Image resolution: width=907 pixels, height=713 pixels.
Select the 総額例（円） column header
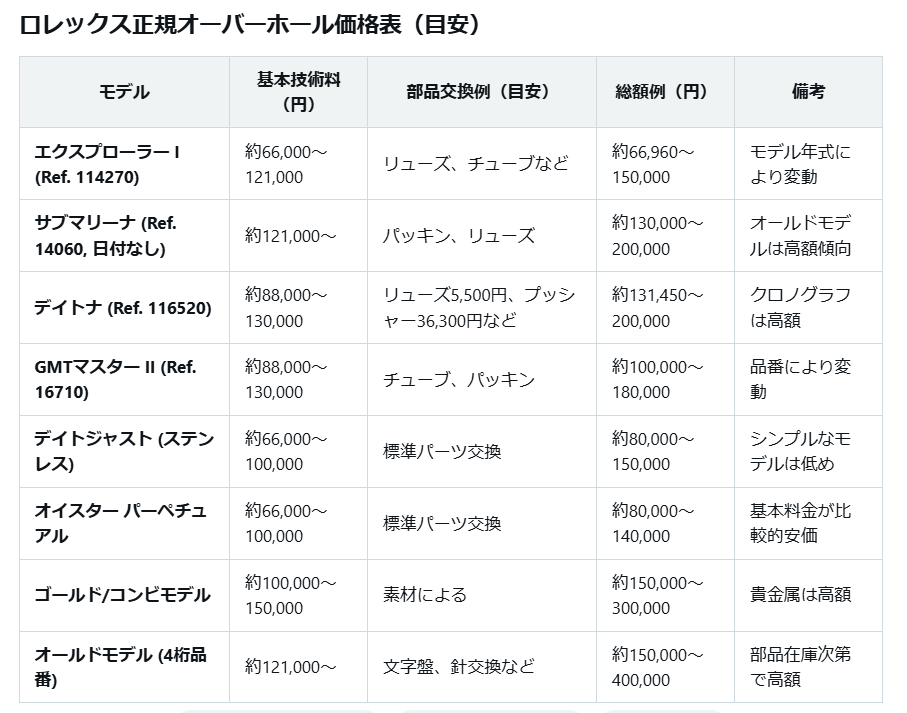pos(664,92)
